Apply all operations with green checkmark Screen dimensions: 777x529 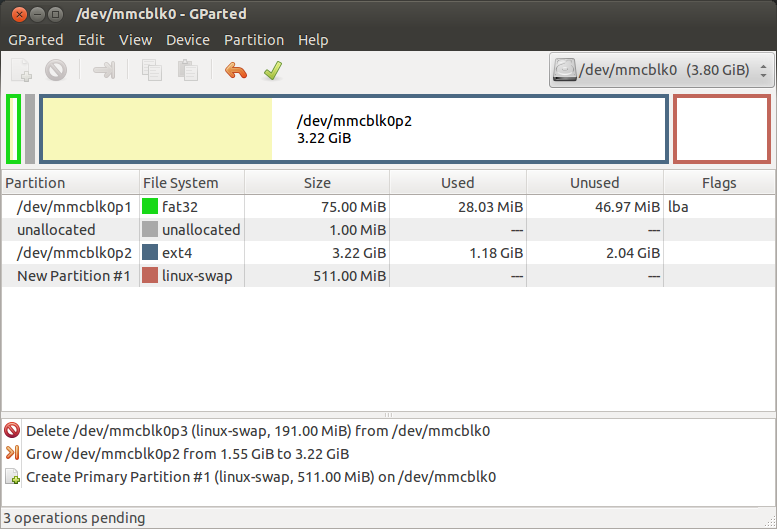(272, 70)
